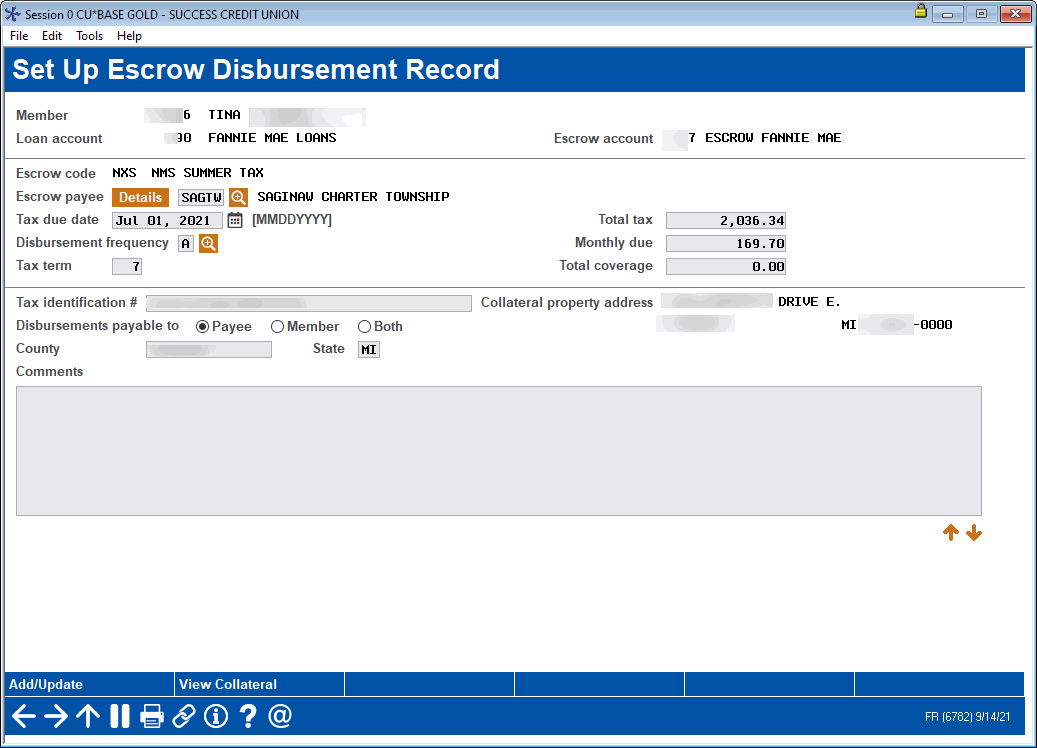
Task: Click the orange up arrow above the comments area
Action: click(x=951, y=532)
